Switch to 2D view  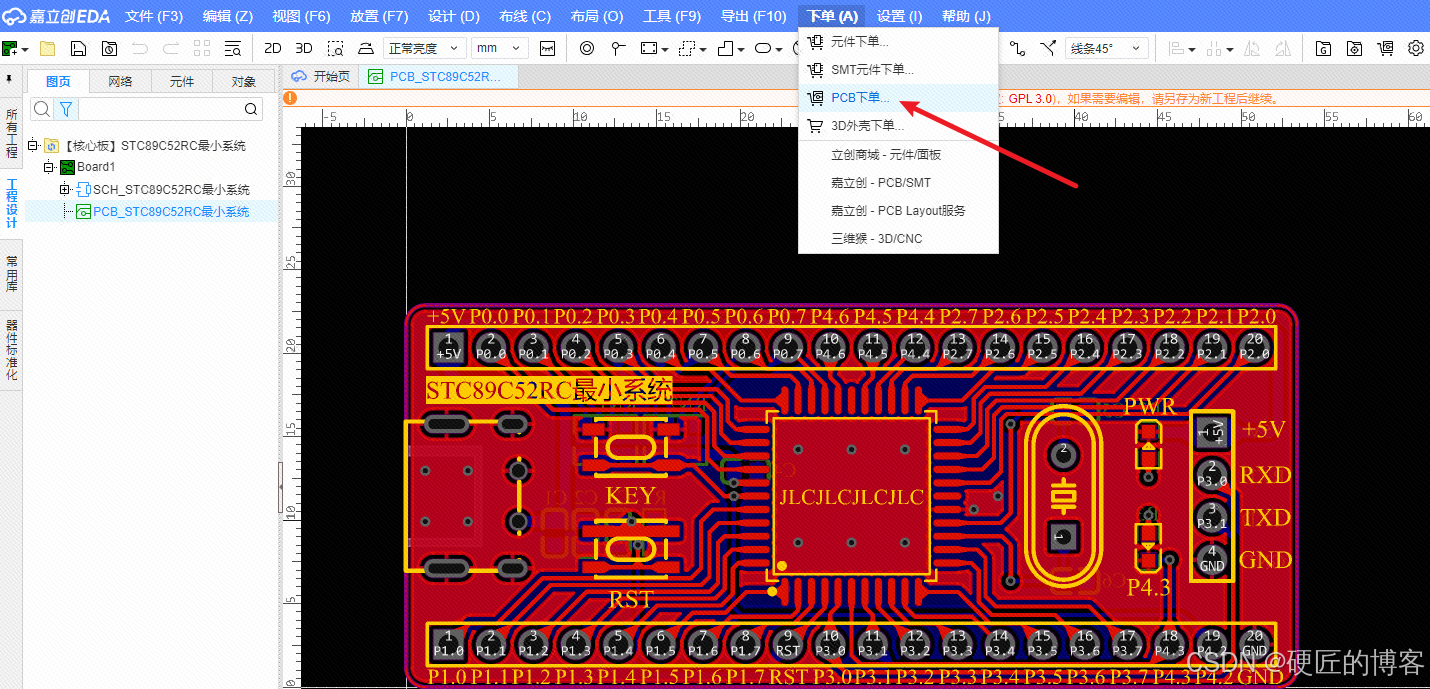click(273, 48)
